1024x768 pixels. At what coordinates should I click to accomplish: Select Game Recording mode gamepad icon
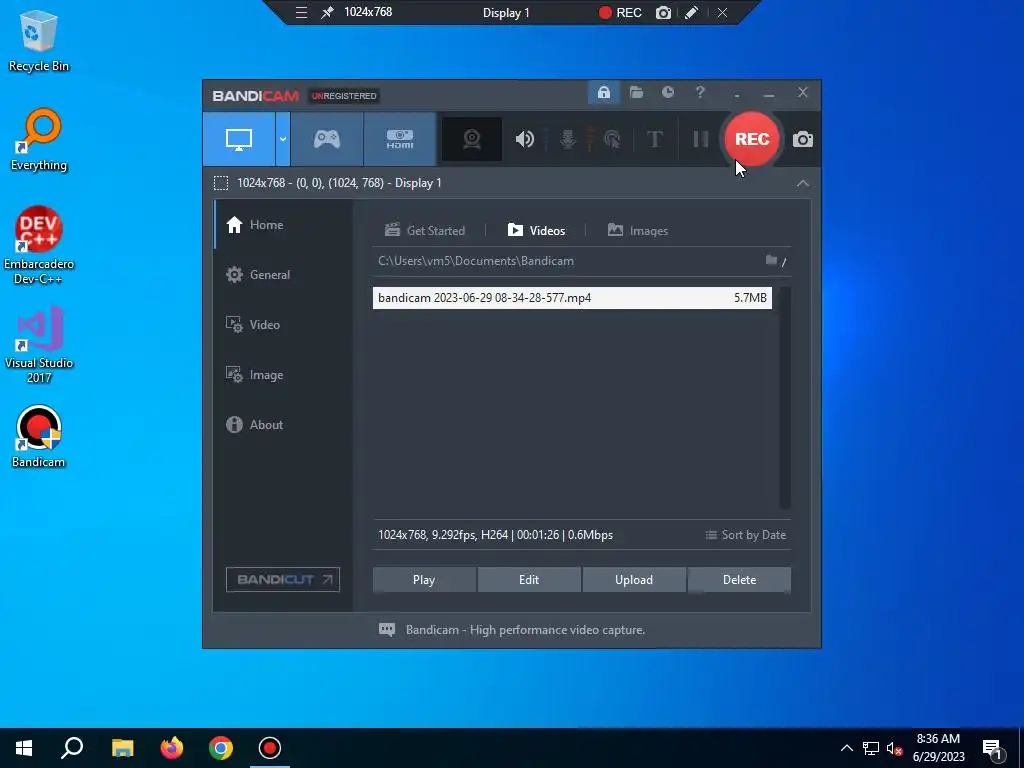[327, 139]
